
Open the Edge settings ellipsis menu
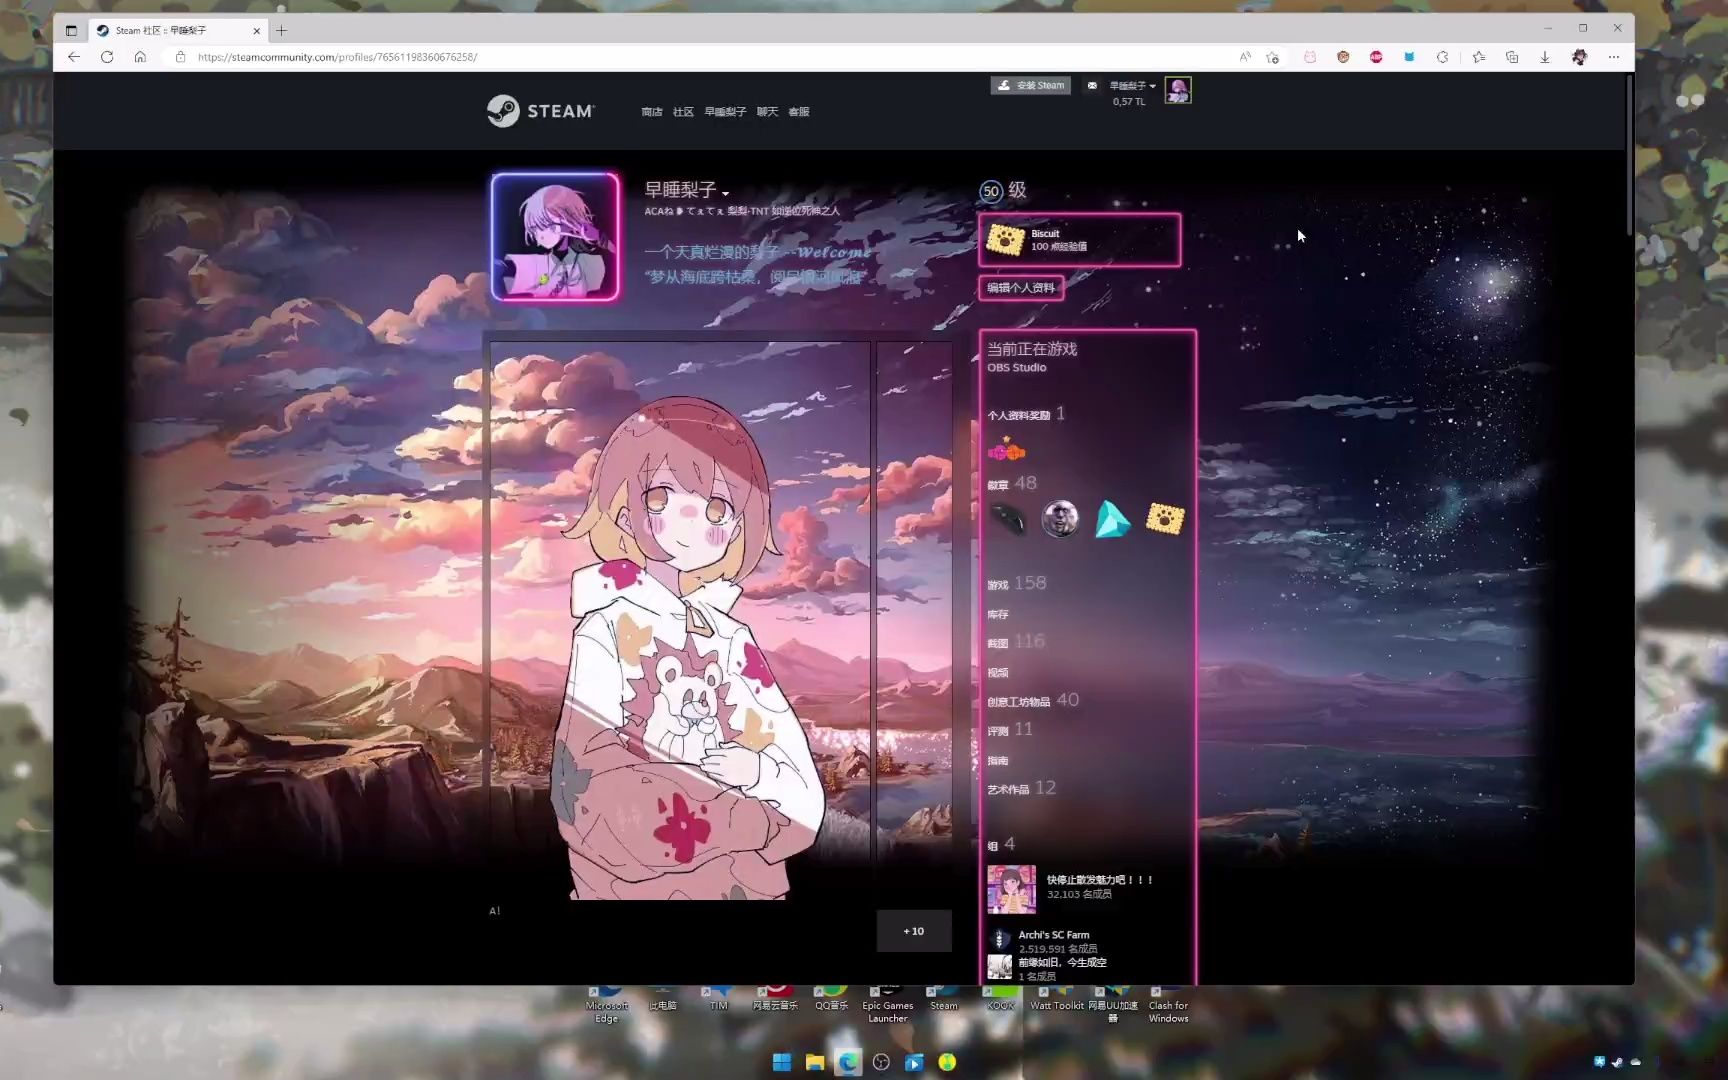pyautogui.click(x=1613, y=57)
